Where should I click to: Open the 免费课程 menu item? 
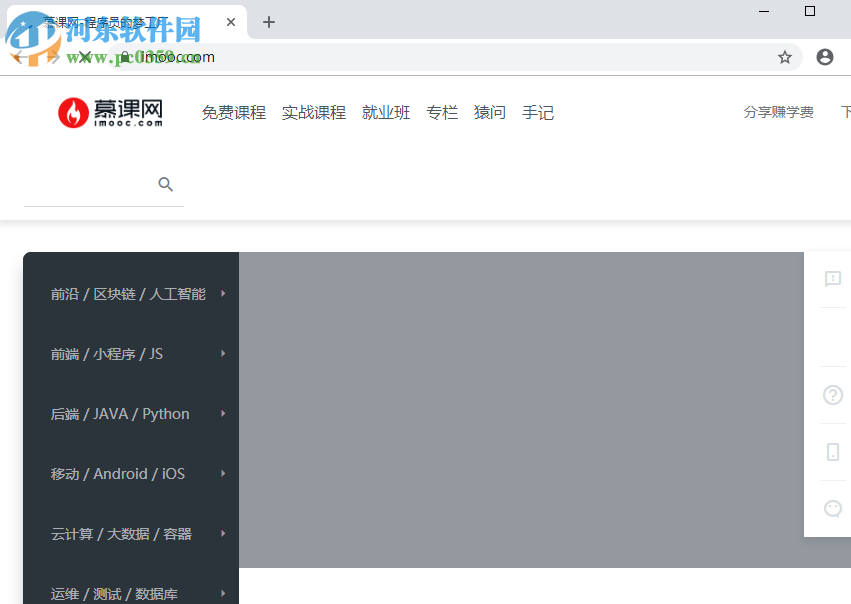coord(233,112)
